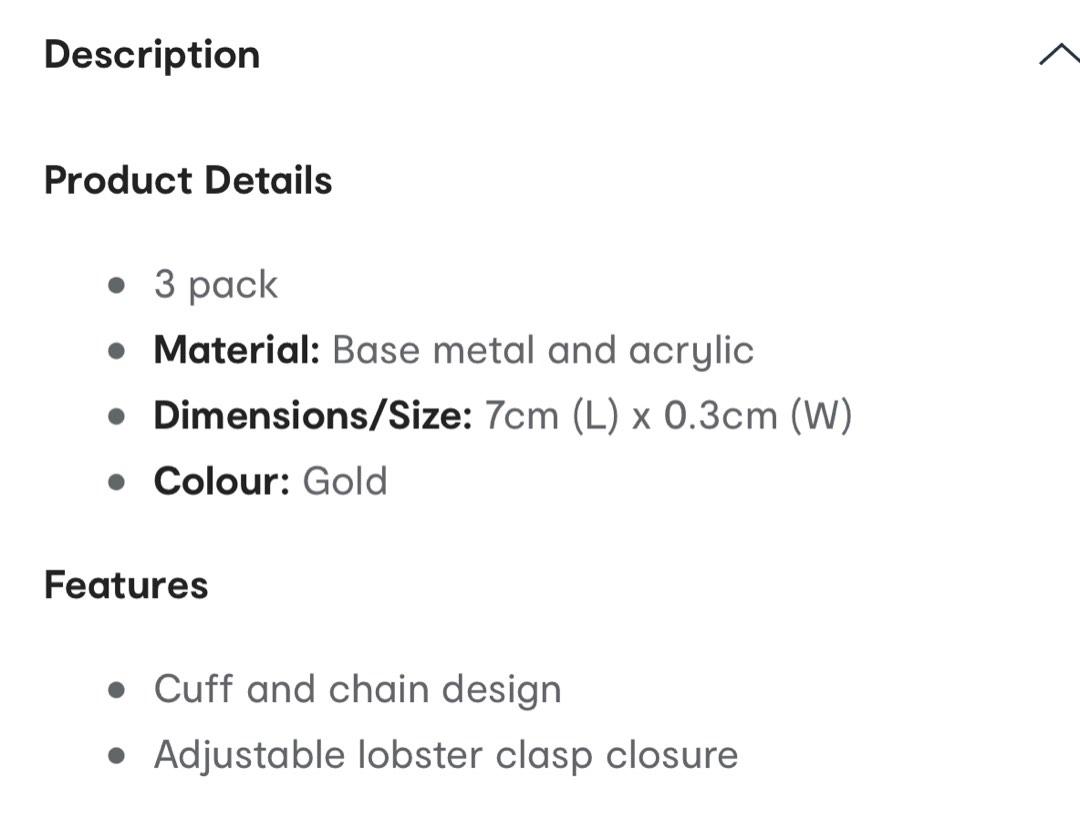Collapse the Description section using the chevron
The height and width of the screenshot is (831, 1080).
click(1057, 55)
